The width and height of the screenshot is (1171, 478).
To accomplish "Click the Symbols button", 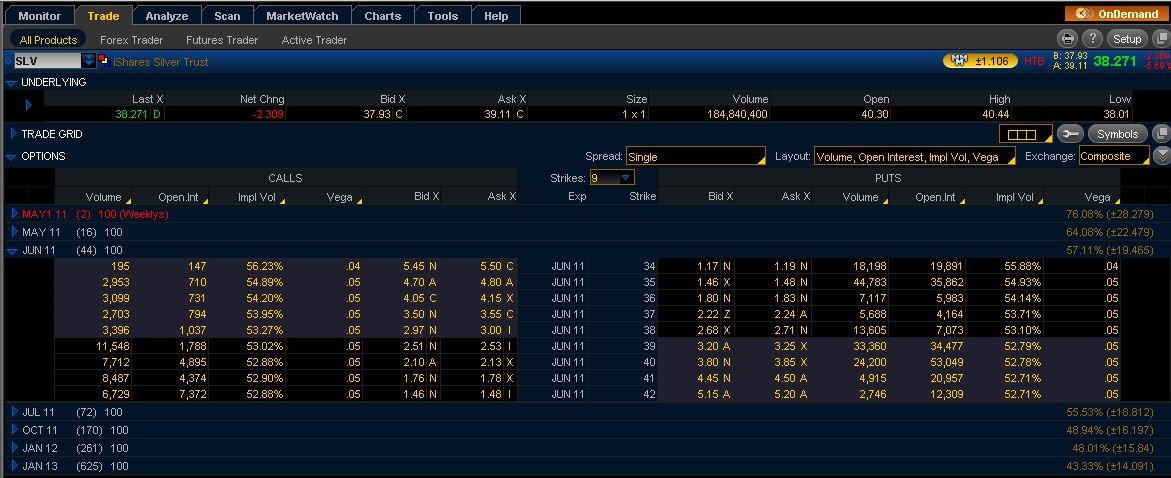I will click(x=1117, y=134).
